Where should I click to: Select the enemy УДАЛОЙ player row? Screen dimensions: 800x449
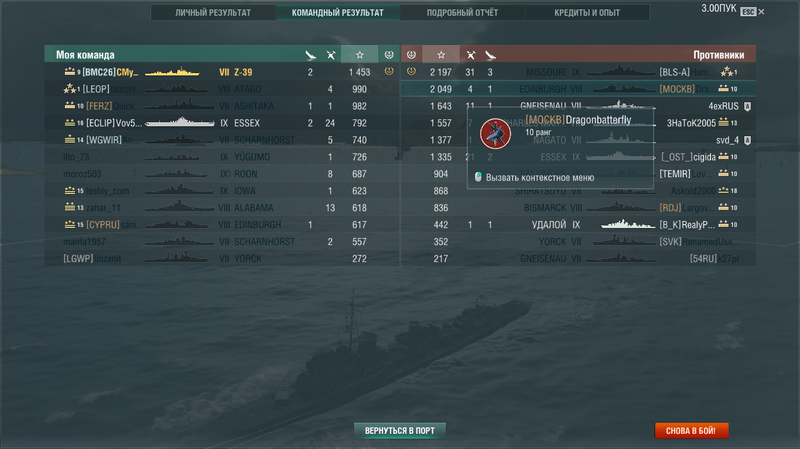coord(579,224)
